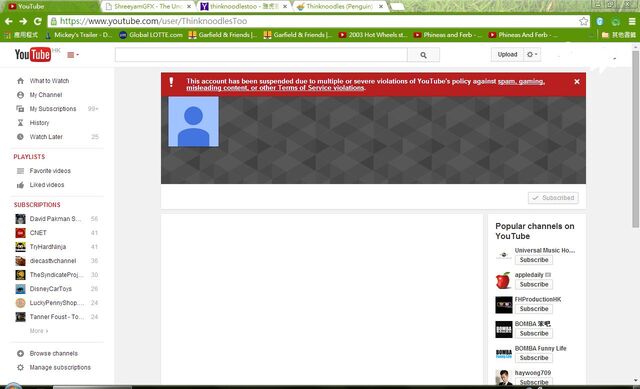Open settings gear dropdown beside Upload
640x389 pixels.
(532, 55)
